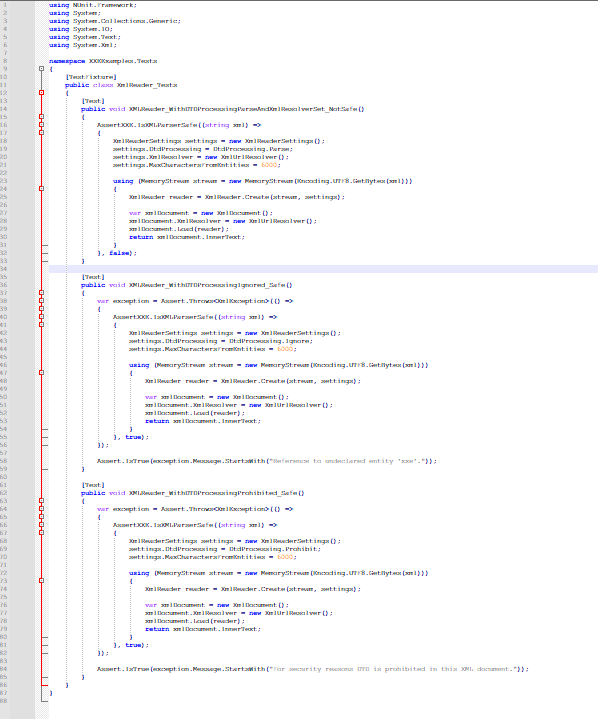The image size is (598, 719).
Task: Toggle the fold marker on line 64
Action: (41, 509)
